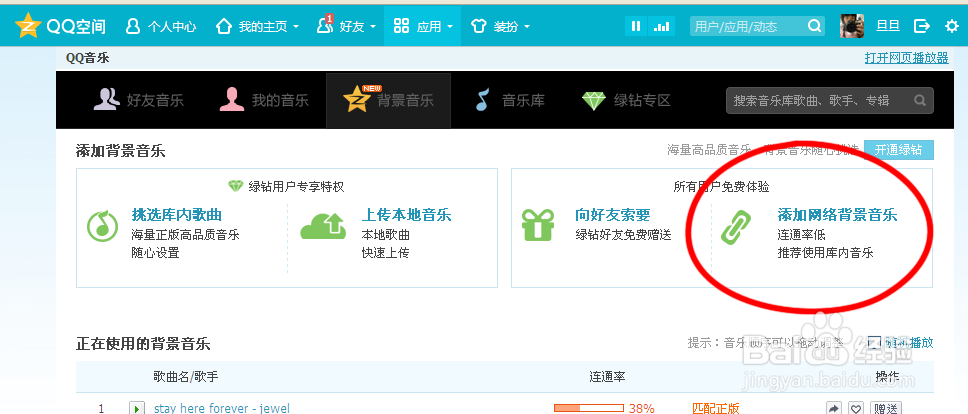Switch to the 音乐库 tab

tap(510, 101)
